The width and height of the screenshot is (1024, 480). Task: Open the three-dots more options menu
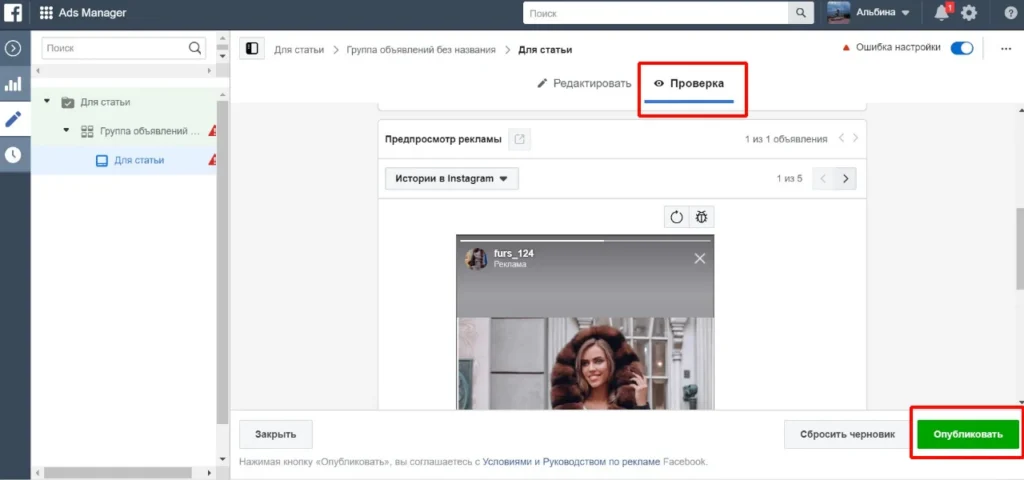coord(1006,49)
